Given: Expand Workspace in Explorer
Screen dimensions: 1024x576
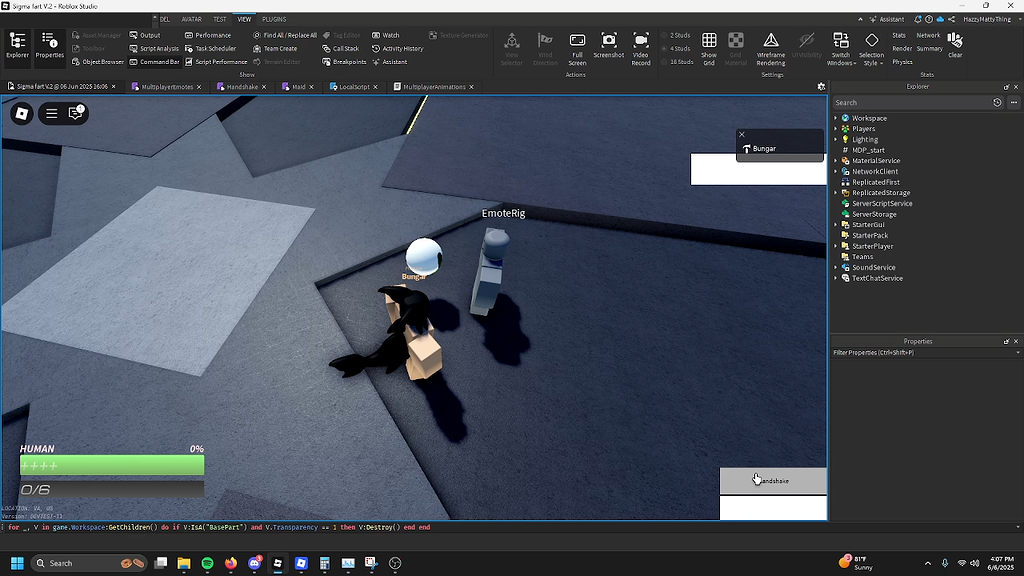Looking at the screenshot, I should (x=835, y=118).
